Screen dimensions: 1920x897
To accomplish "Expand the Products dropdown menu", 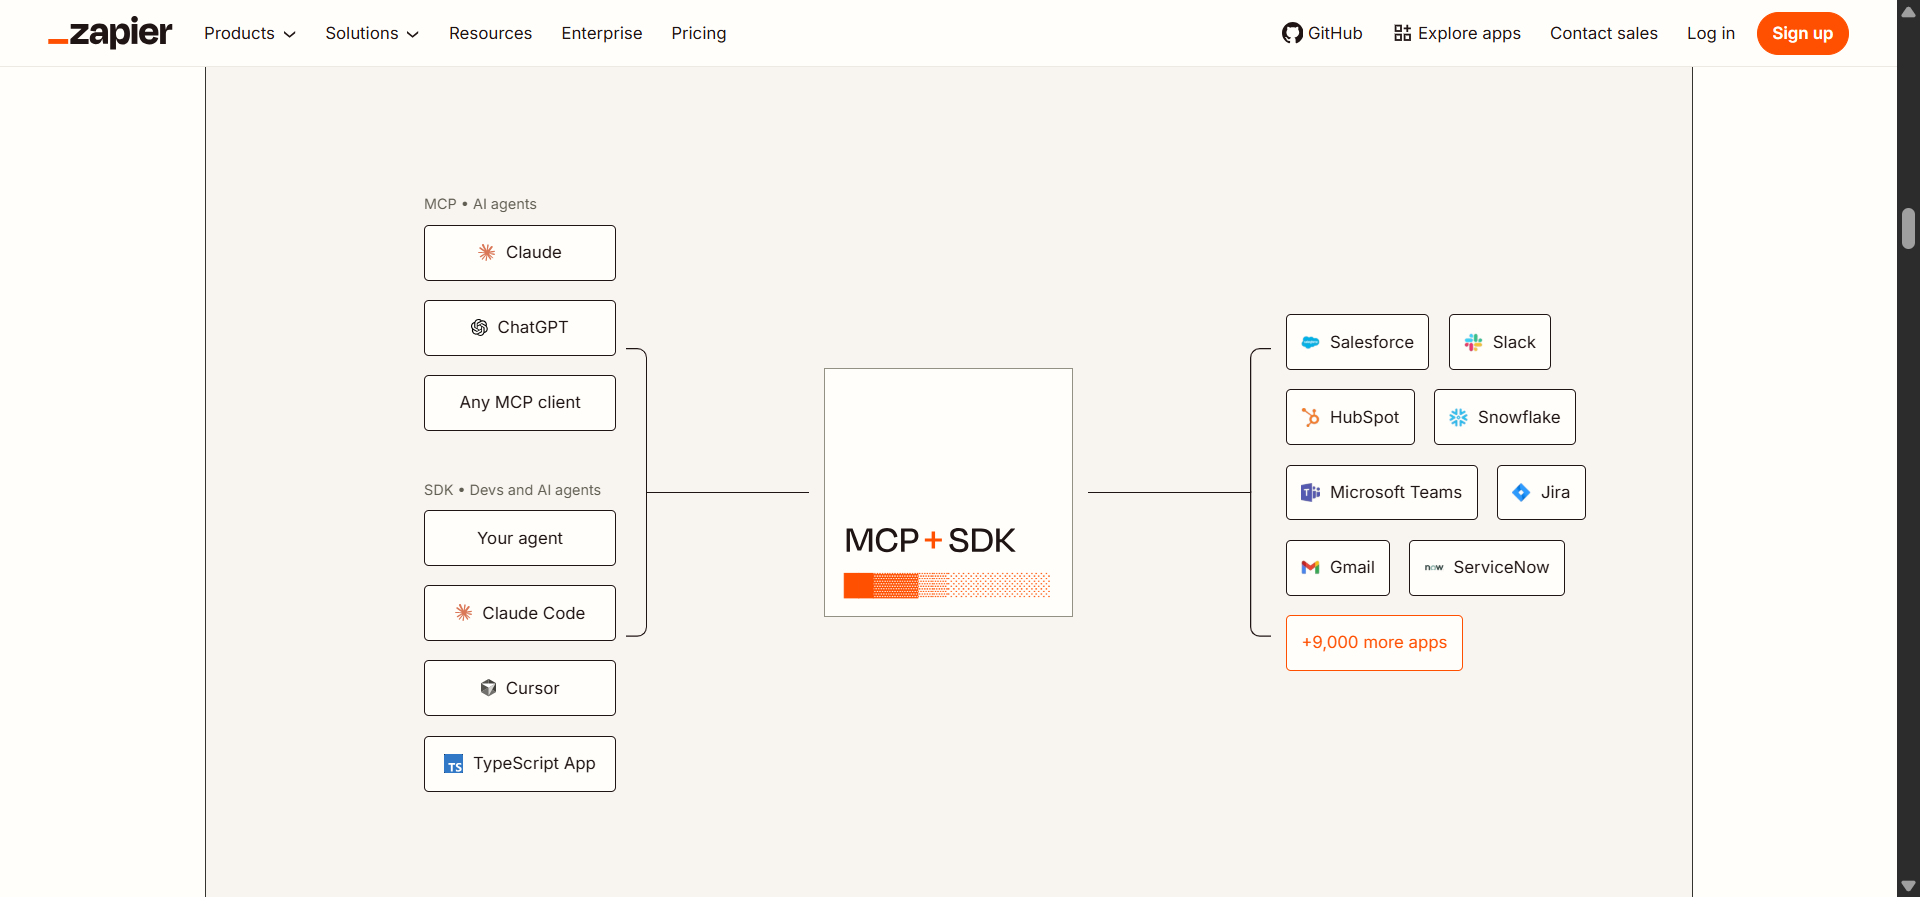I will tap(250, 33).
